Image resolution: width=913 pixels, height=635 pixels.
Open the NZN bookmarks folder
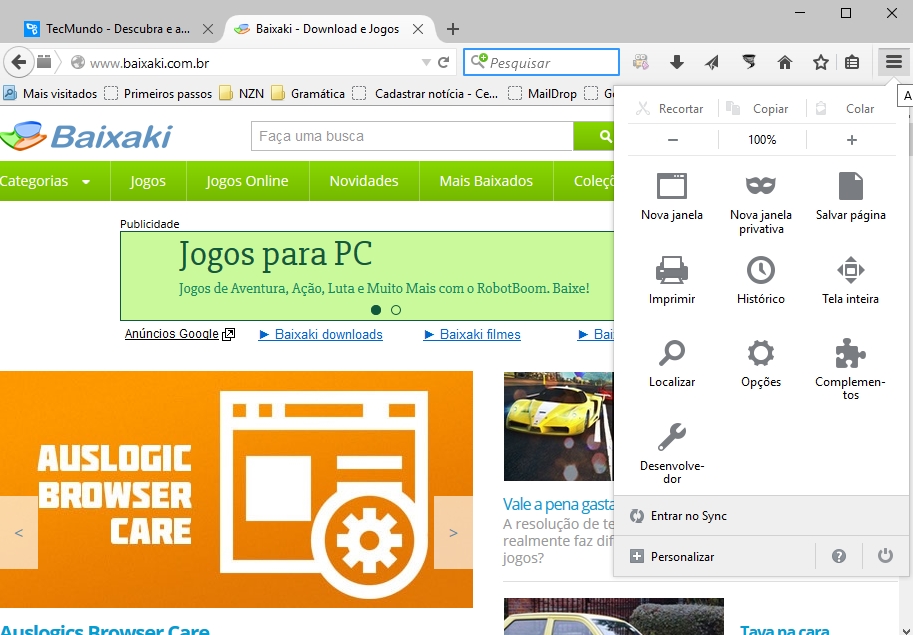242,93
